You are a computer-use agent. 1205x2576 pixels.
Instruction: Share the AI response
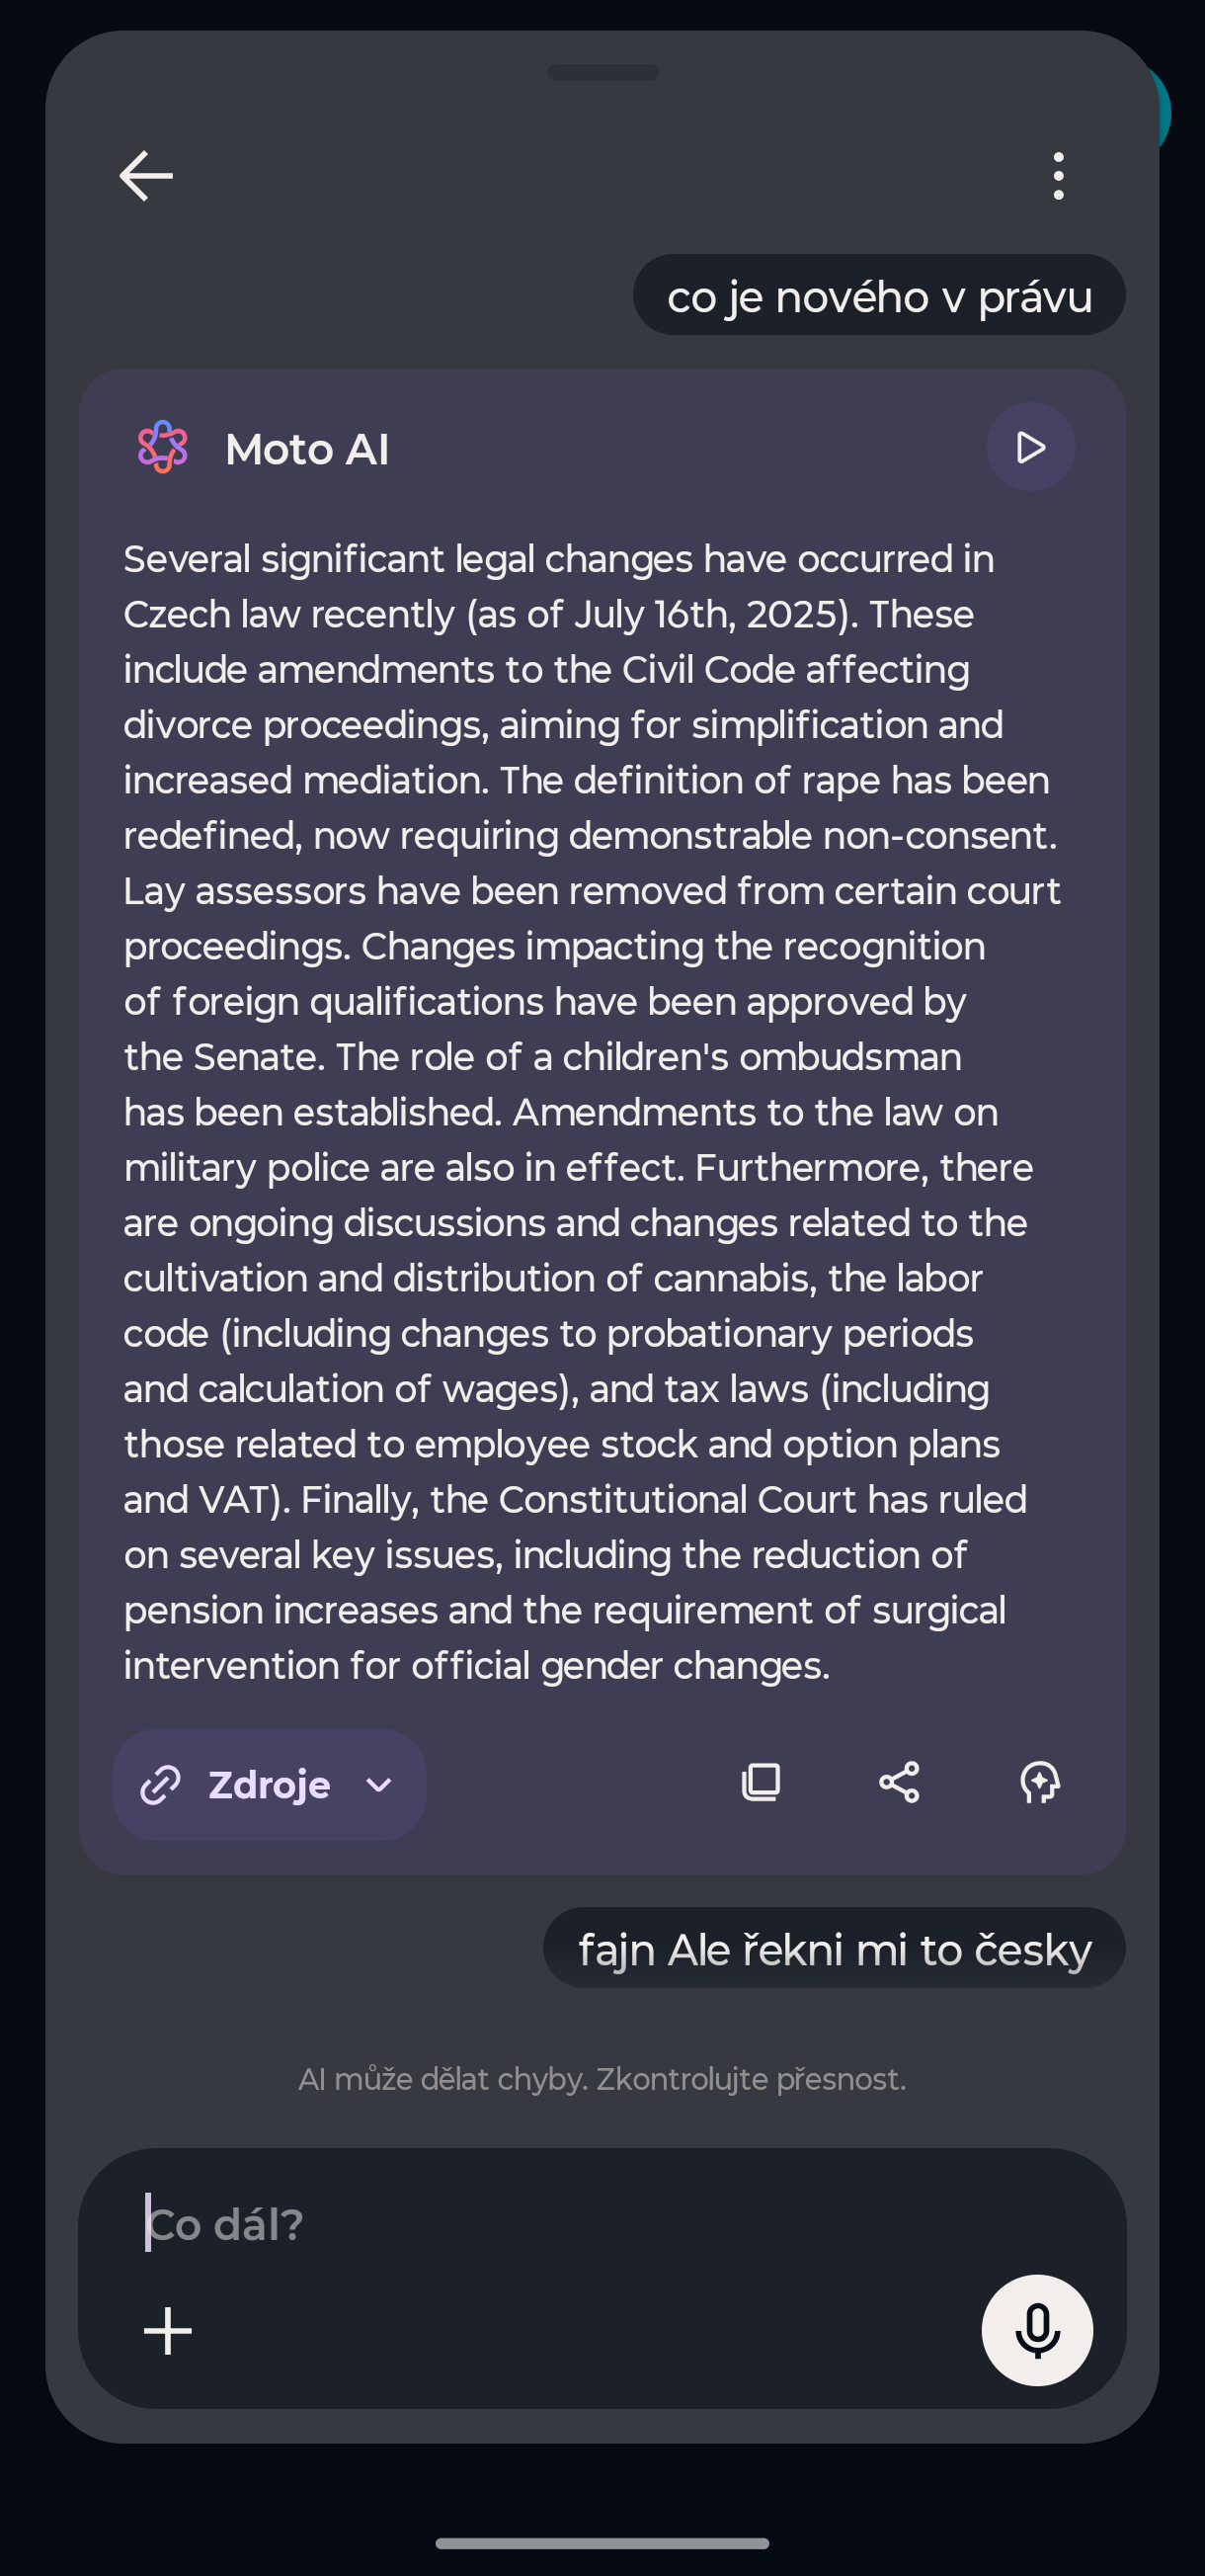[899, 1782]
